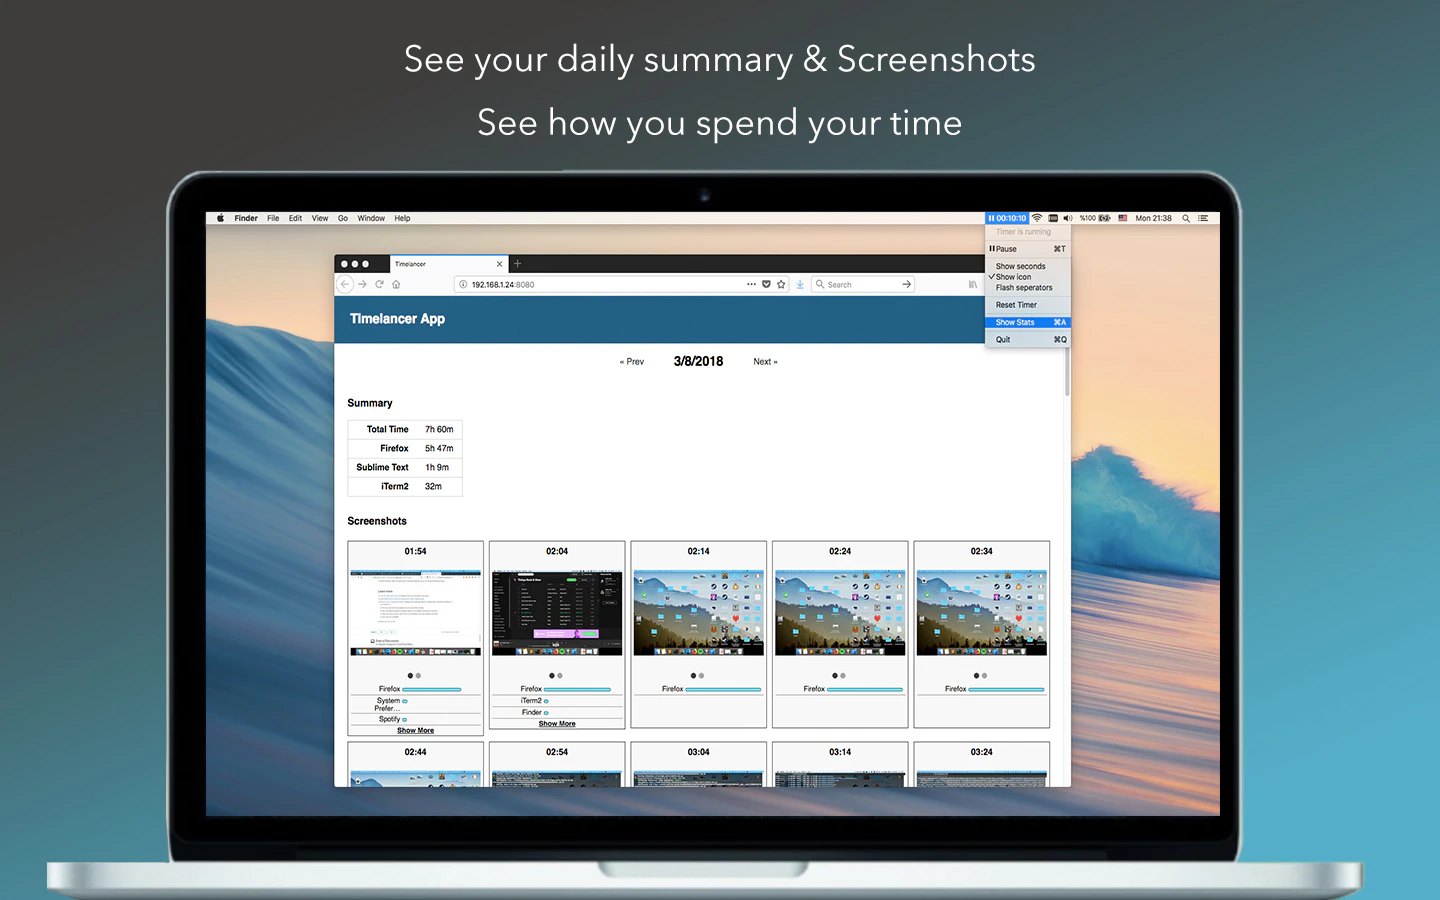This screenshot has width=1440, height=900.
Task: Open the 02:34 screenshot thumbnail
Action: click(x=982, y=613)
